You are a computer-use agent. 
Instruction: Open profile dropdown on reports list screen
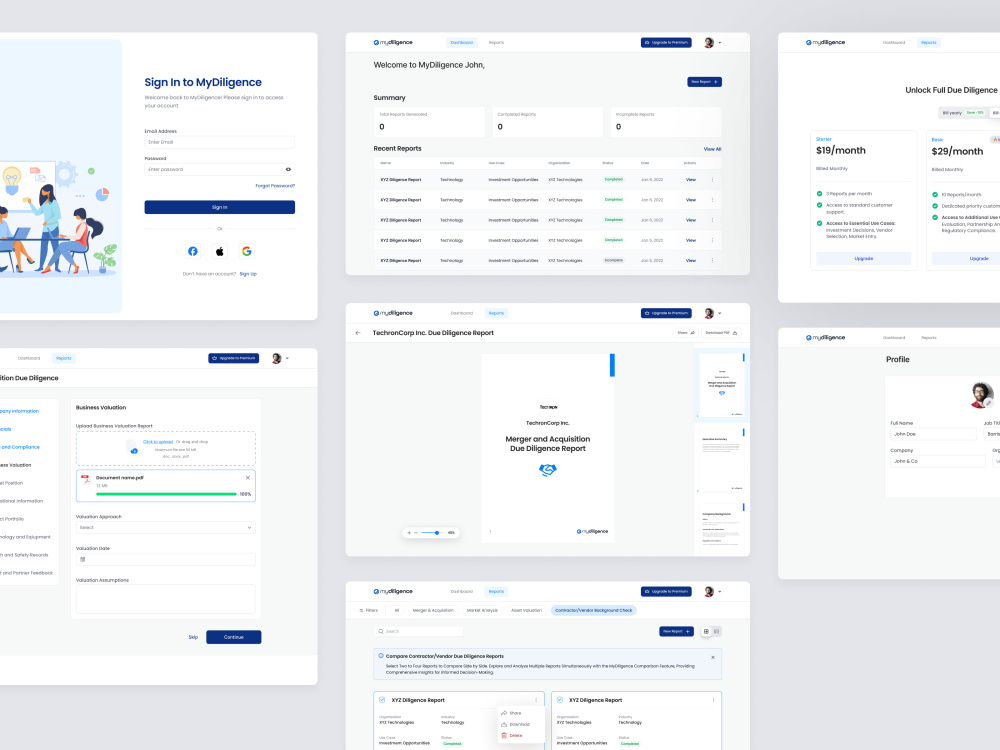point(713,592)
